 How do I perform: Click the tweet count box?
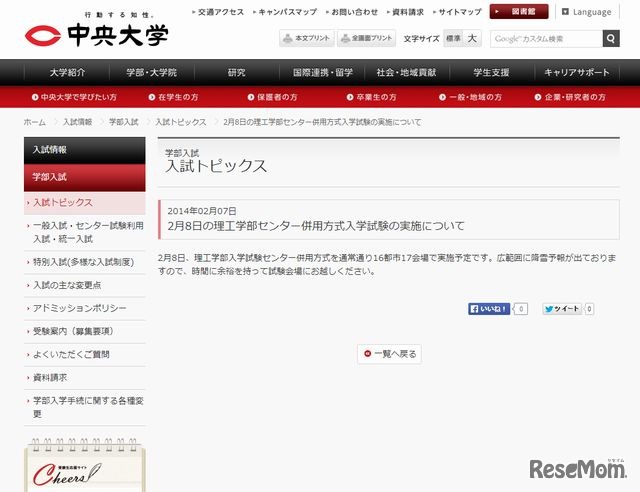click(589, 309)
